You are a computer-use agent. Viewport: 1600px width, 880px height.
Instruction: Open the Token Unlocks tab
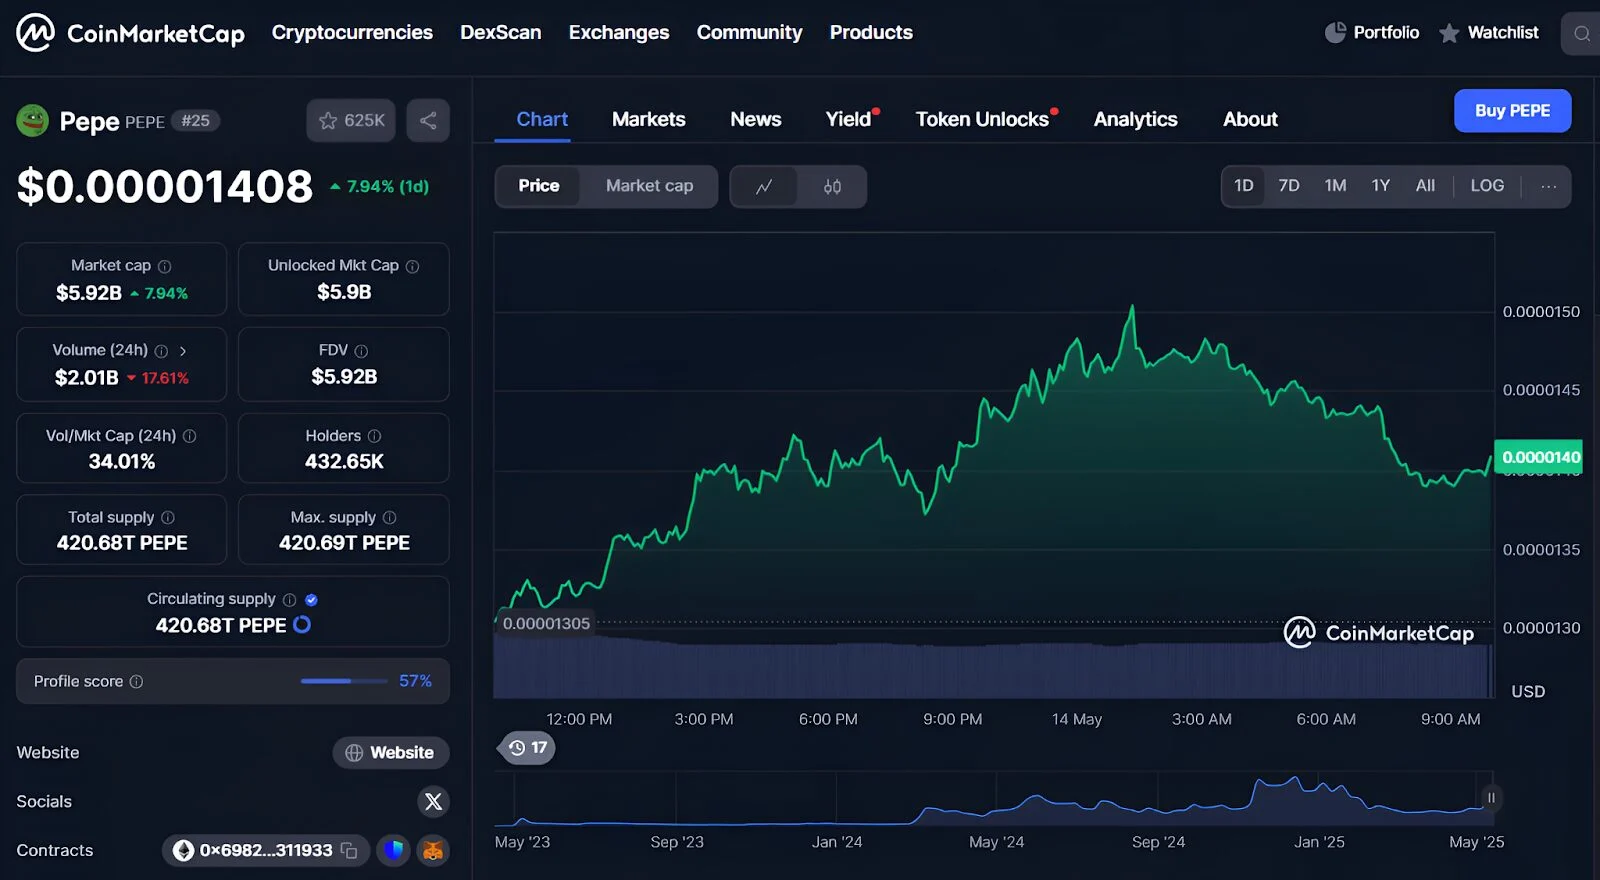click(982, 119)
